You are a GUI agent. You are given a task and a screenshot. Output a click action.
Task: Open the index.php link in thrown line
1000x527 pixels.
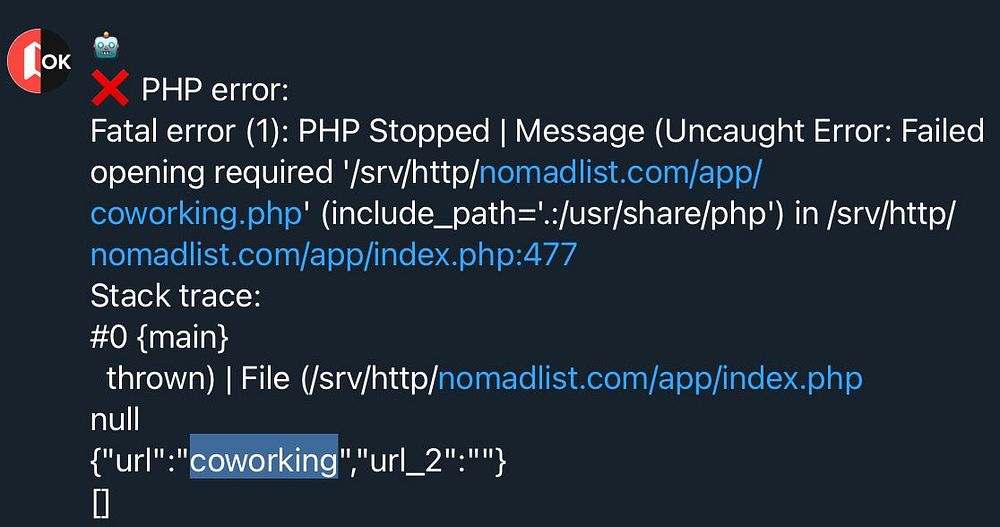(650, 378)
